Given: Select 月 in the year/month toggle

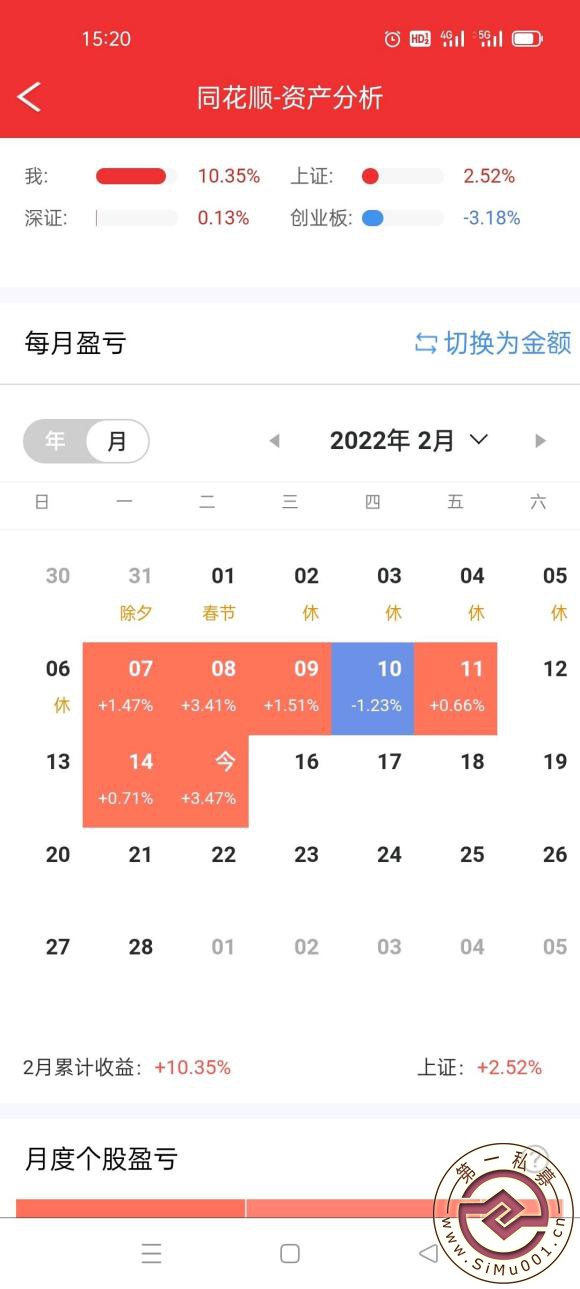Looking at the screenshot, I should 117,440.
